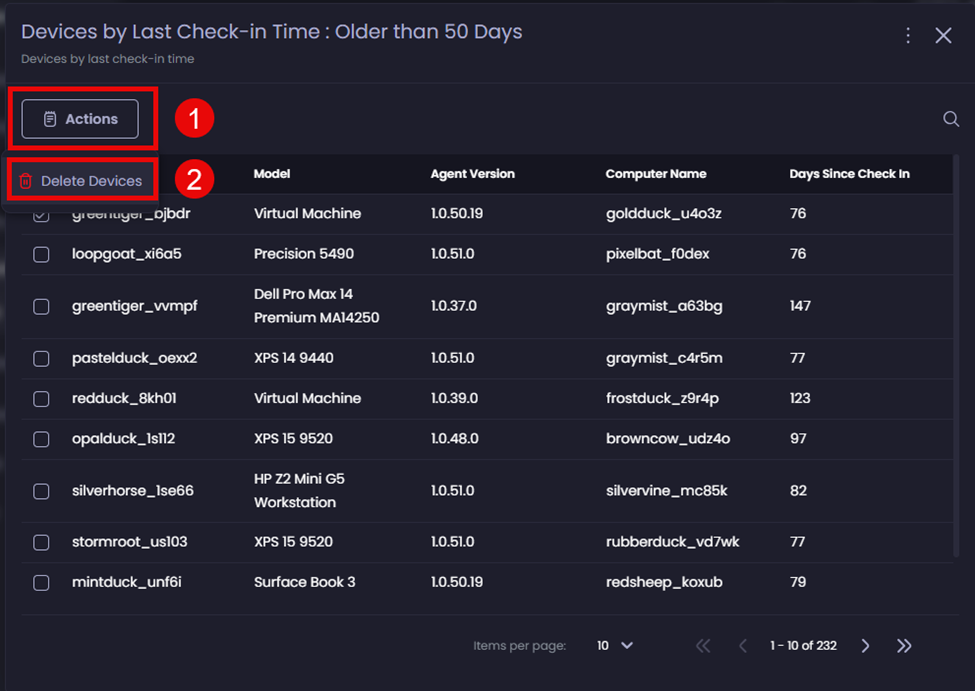The height and width of the screenshot is (691, 975).
Task: Click the Computer Name column header
Action: 655,174
